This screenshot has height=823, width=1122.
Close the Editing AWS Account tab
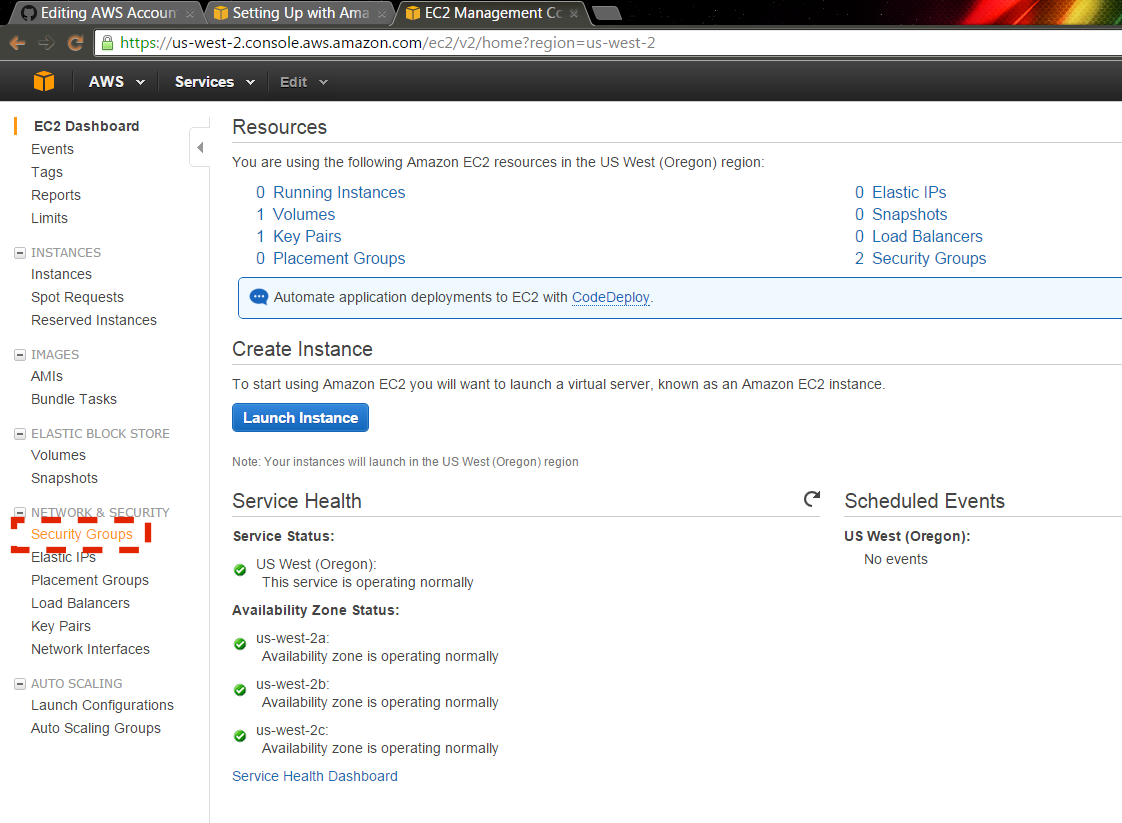[x=190, y=14]
